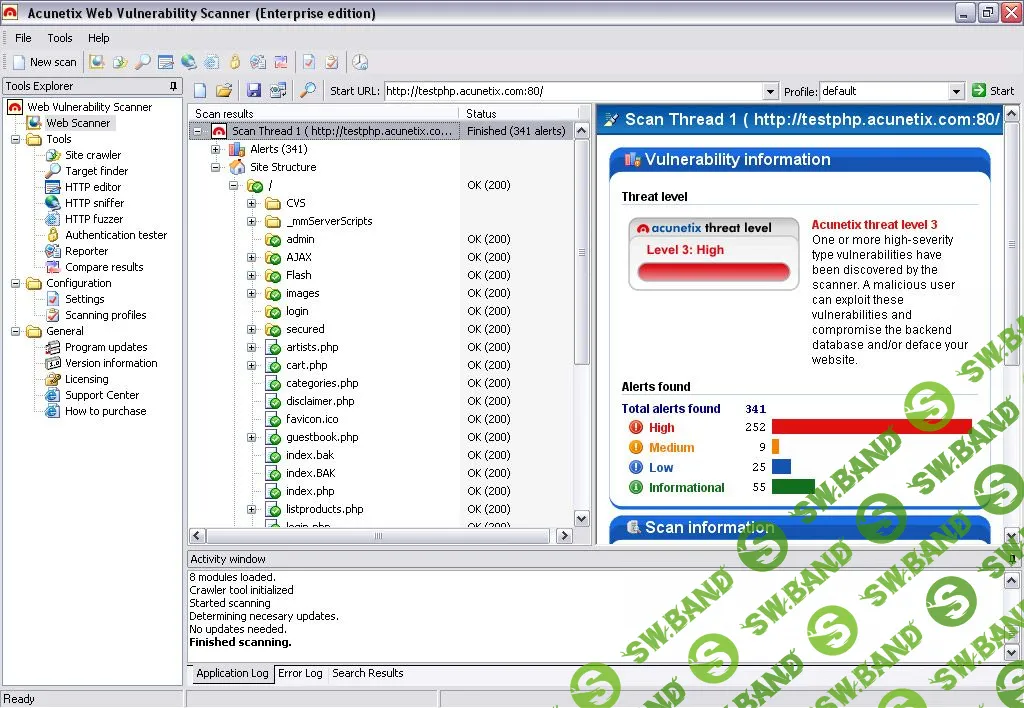Expand the Alerts (341) node
Viewport: 1024px width, 708px height.
pyautogui.click(x=217, y=149)
